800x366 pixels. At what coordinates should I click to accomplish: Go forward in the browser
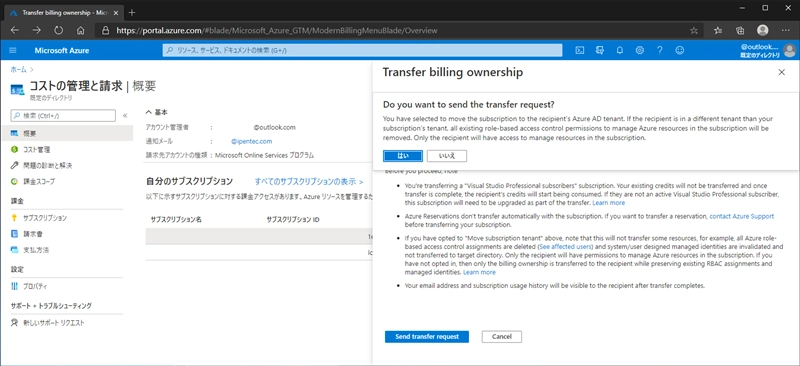[36, 31]
